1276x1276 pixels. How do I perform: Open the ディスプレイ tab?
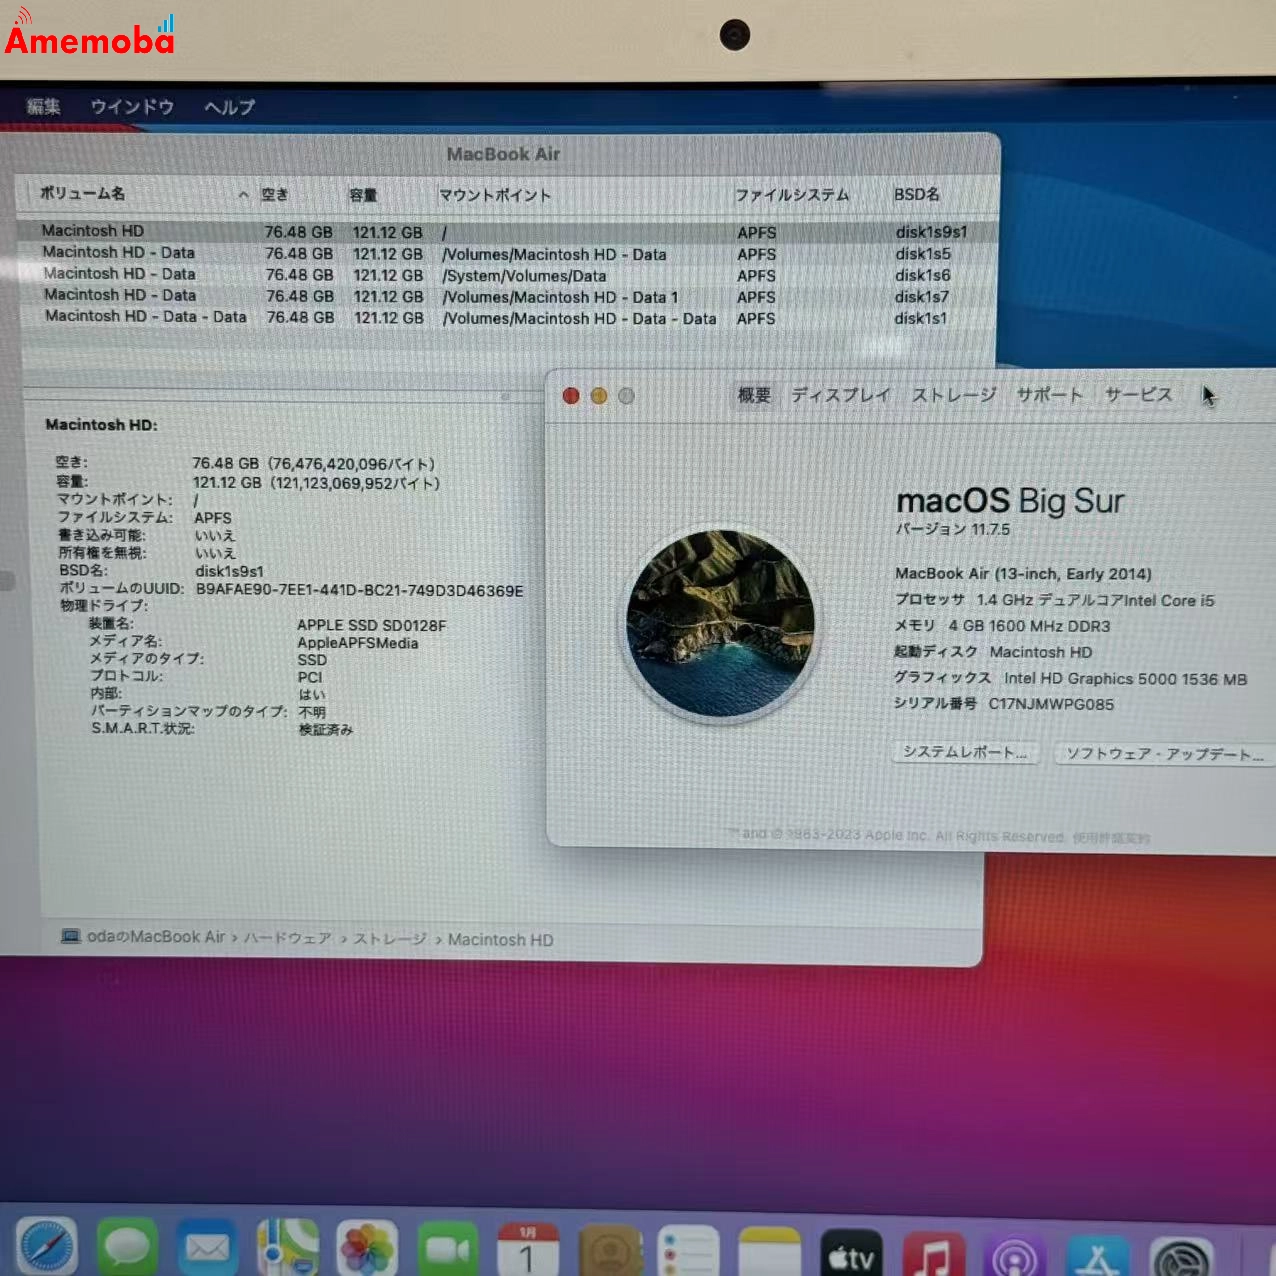(x=841, y=395)
